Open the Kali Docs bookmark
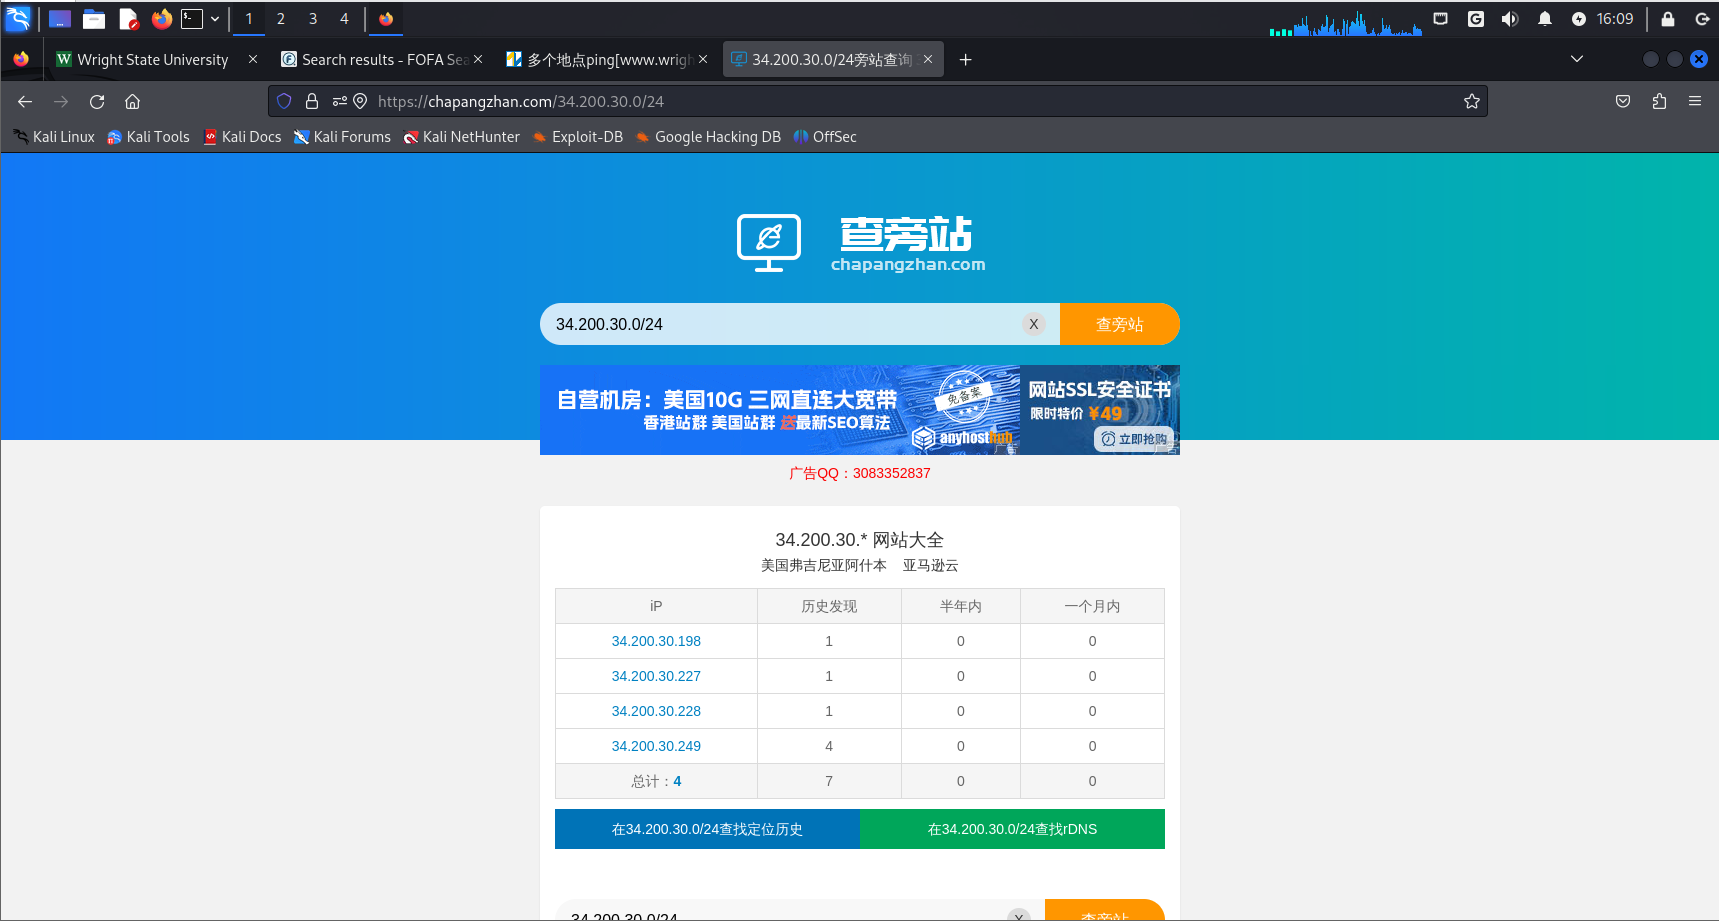The width and height of the screenshot is (1719, 921). tap(242, 137)
